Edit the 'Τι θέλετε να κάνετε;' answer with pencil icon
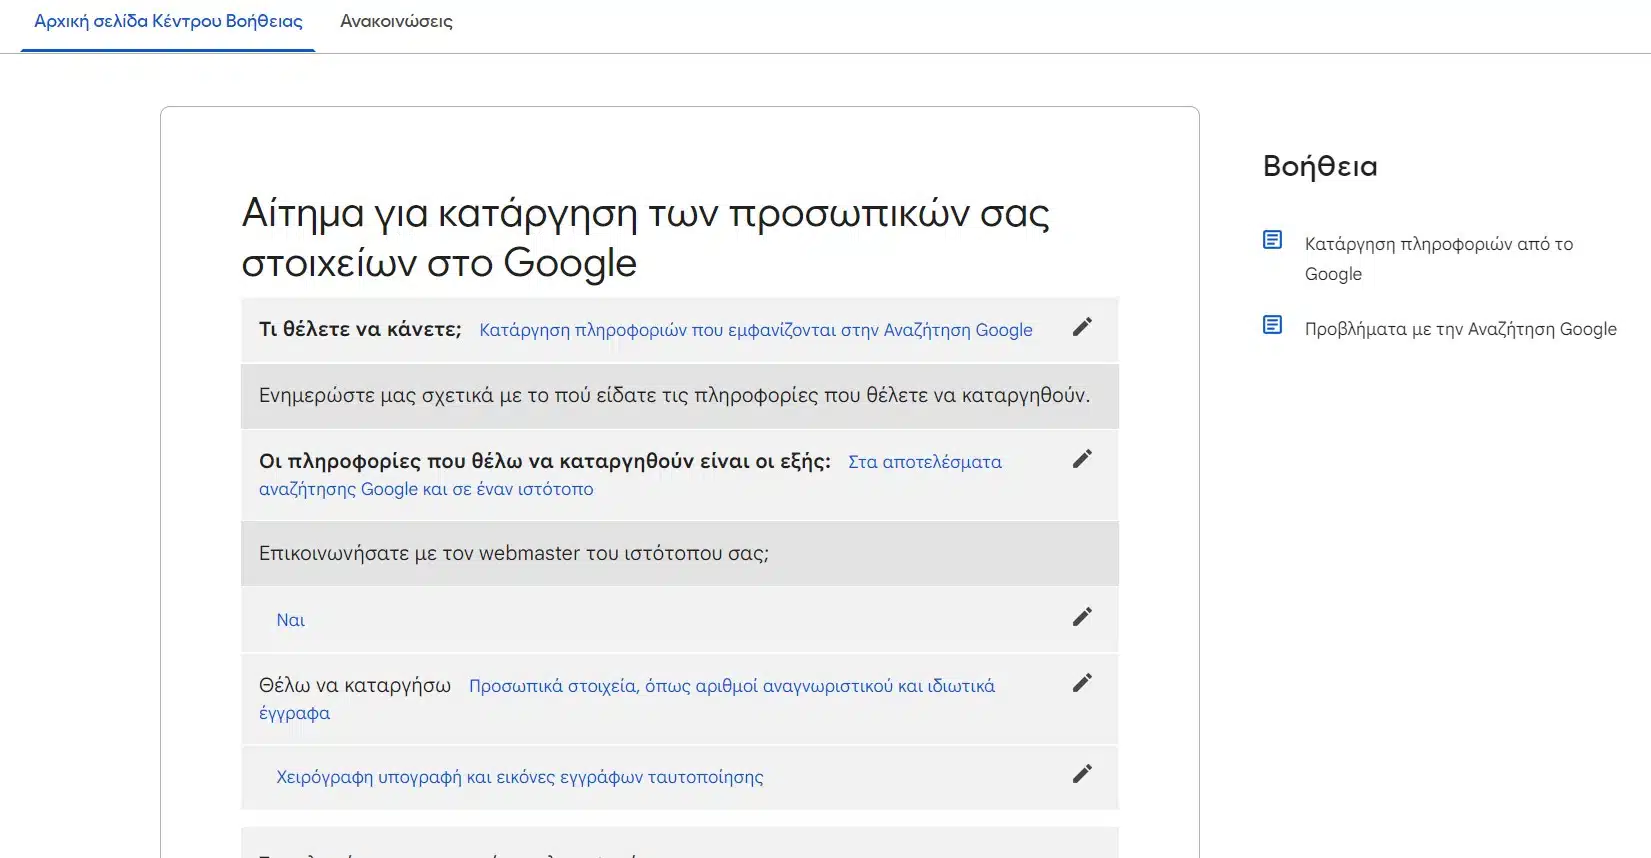 coord(1082,327)
